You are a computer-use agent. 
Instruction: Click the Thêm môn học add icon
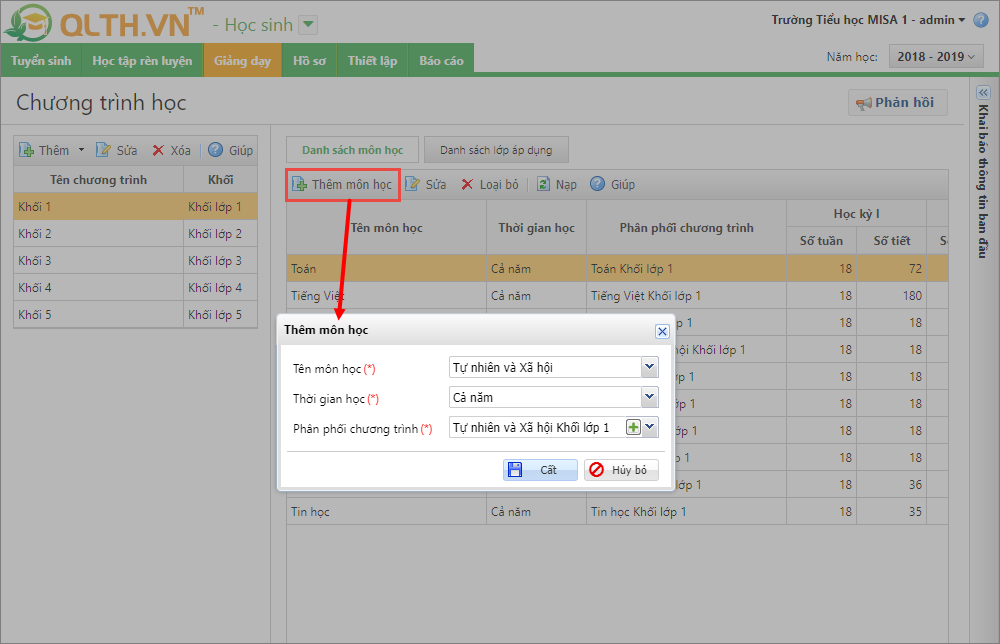pos(299,184)
